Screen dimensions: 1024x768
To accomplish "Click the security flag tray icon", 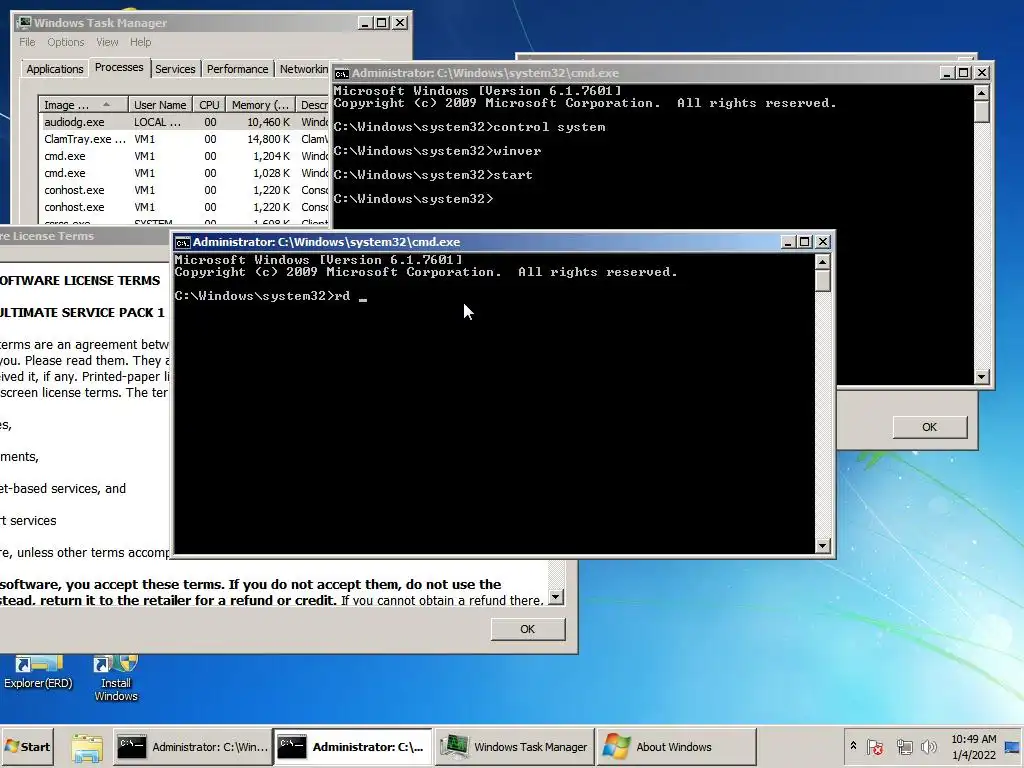I will click(875, 746).
